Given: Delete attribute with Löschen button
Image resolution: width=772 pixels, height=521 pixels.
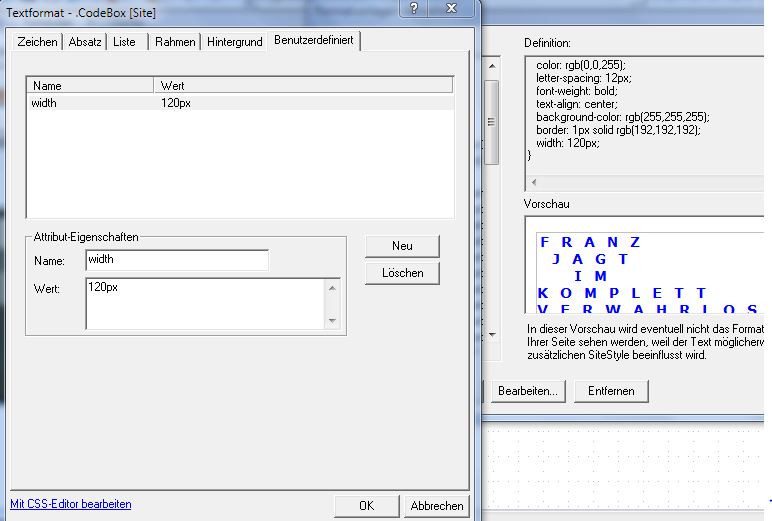Looking at the screenshot, I should coord(402,273).
